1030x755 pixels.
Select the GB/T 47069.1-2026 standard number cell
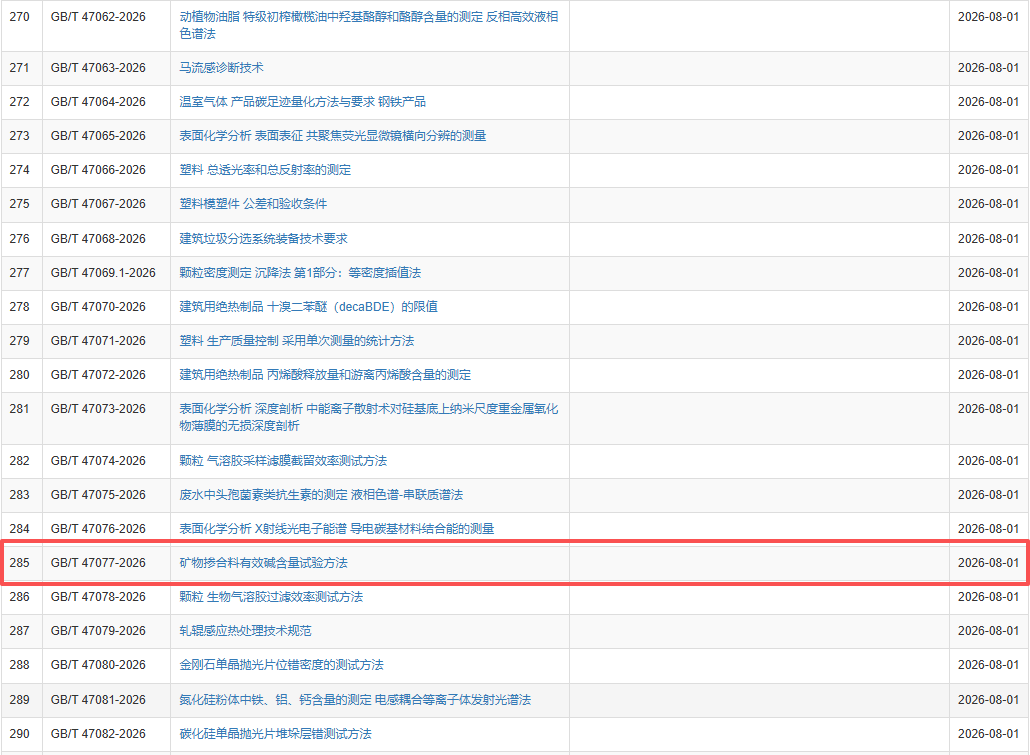(103, 273)
